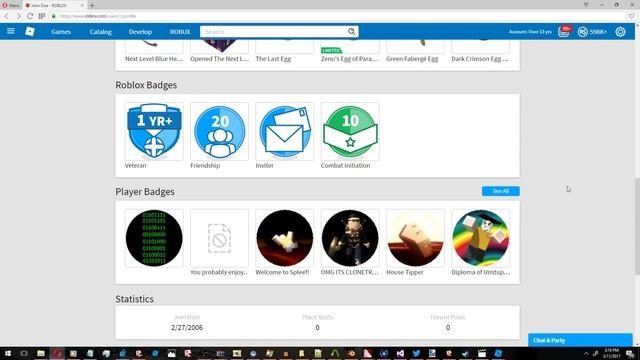Viewport: 640px width, 360px height.
Task: Open the Welcome to Spleef! badge thumbnail
Action: pyautogui.click(x=285, y=238)
